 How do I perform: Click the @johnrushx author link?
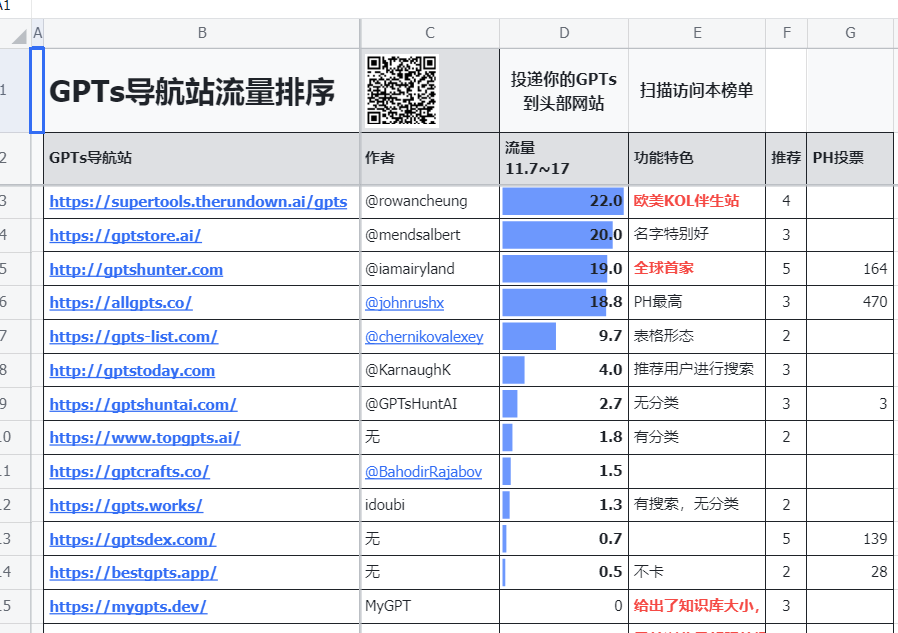[x=404, y=303]
